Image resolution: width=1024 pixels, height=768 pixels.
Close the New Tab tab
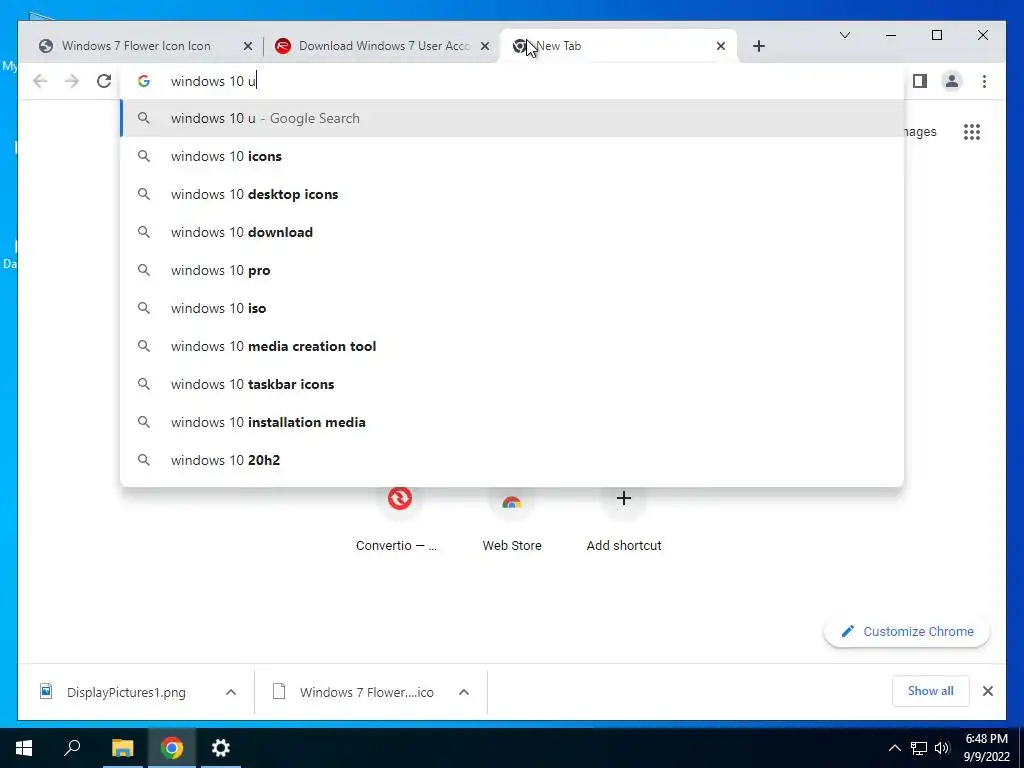[x=720, y=46]
